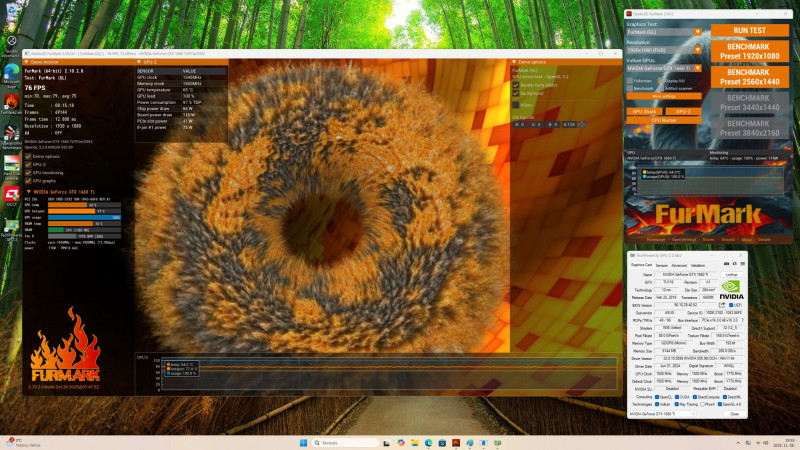800x450 pixels.
Task: Launch the GPU Shark button
Action: (x=644, y=111)
